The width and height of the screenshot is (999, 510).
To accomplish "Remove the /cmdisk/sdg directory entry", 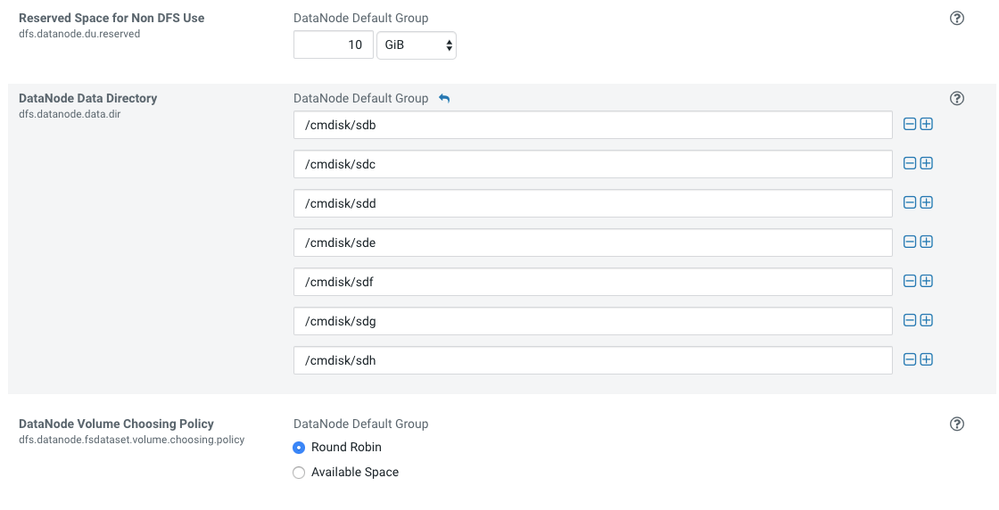I will tap(910, 320).
